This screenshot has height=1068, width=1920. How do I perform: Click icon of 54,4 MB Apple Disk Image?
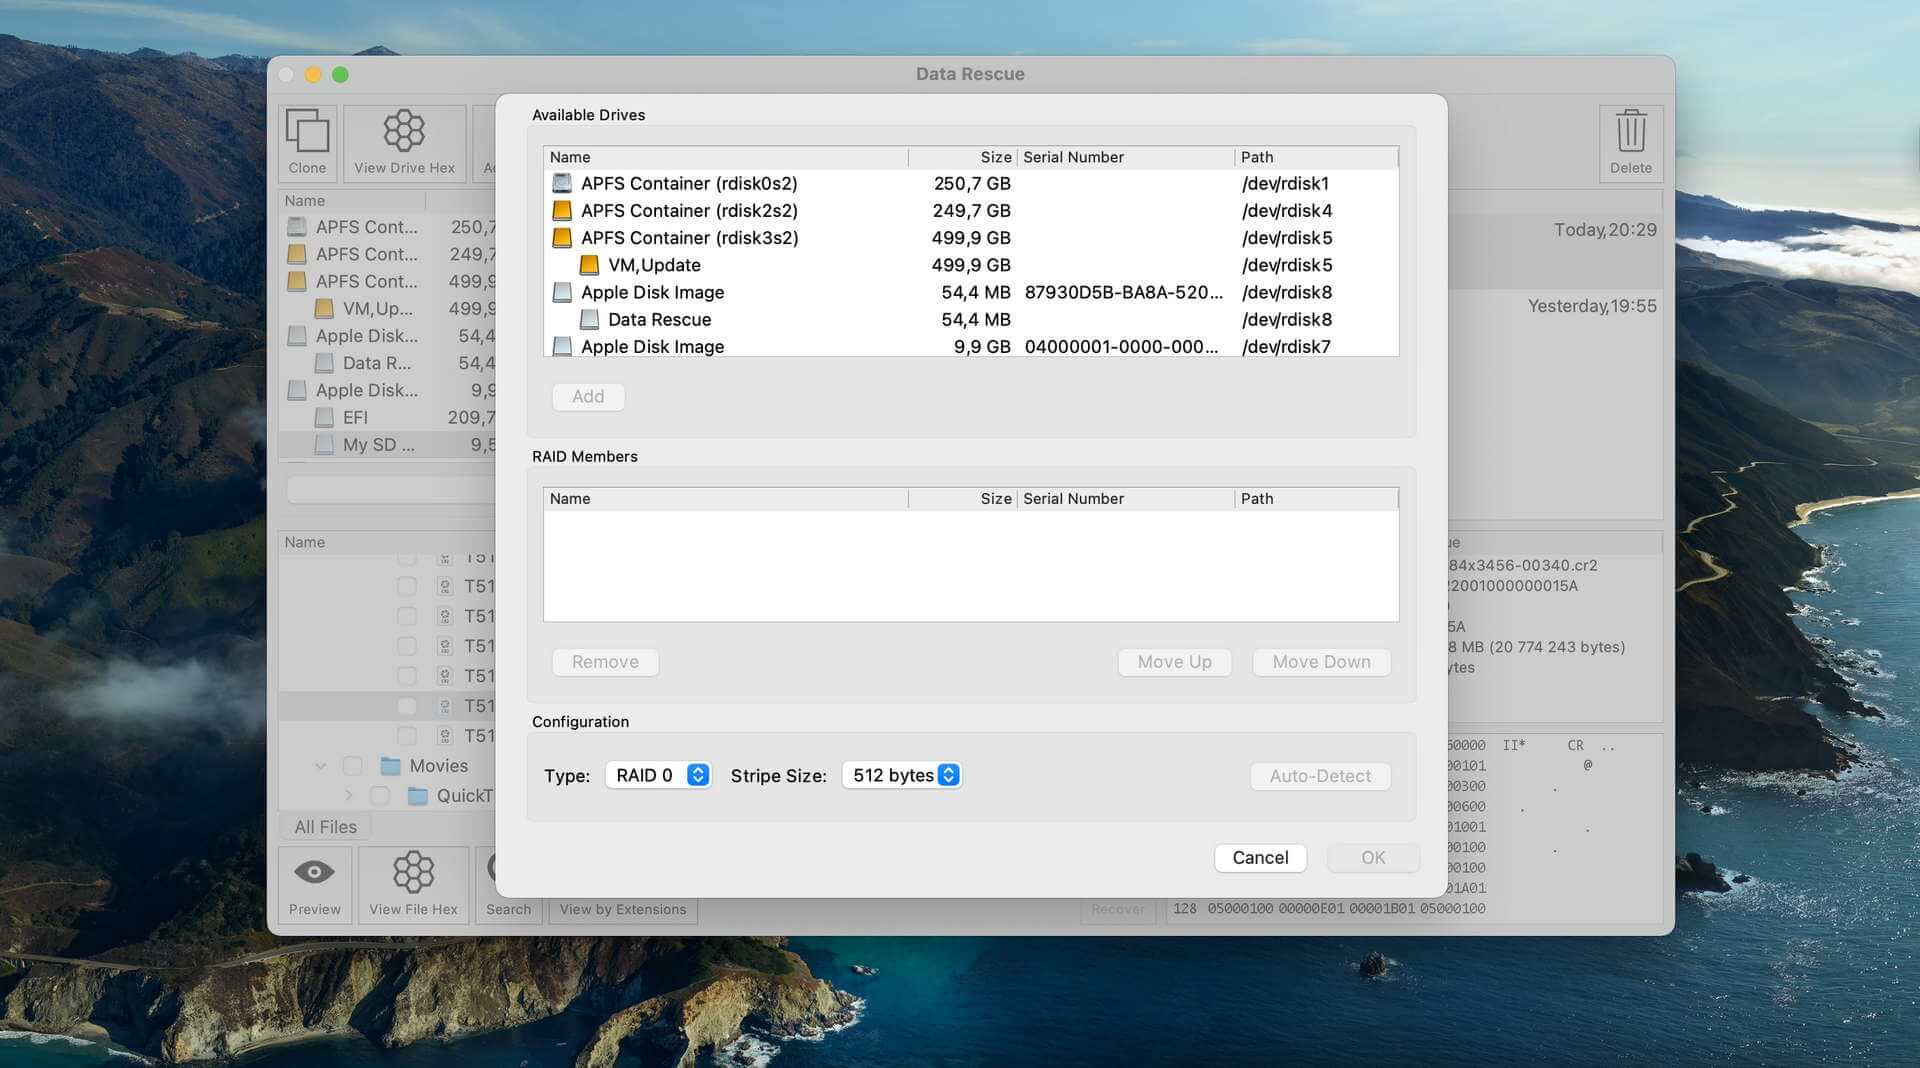point(562,292)
